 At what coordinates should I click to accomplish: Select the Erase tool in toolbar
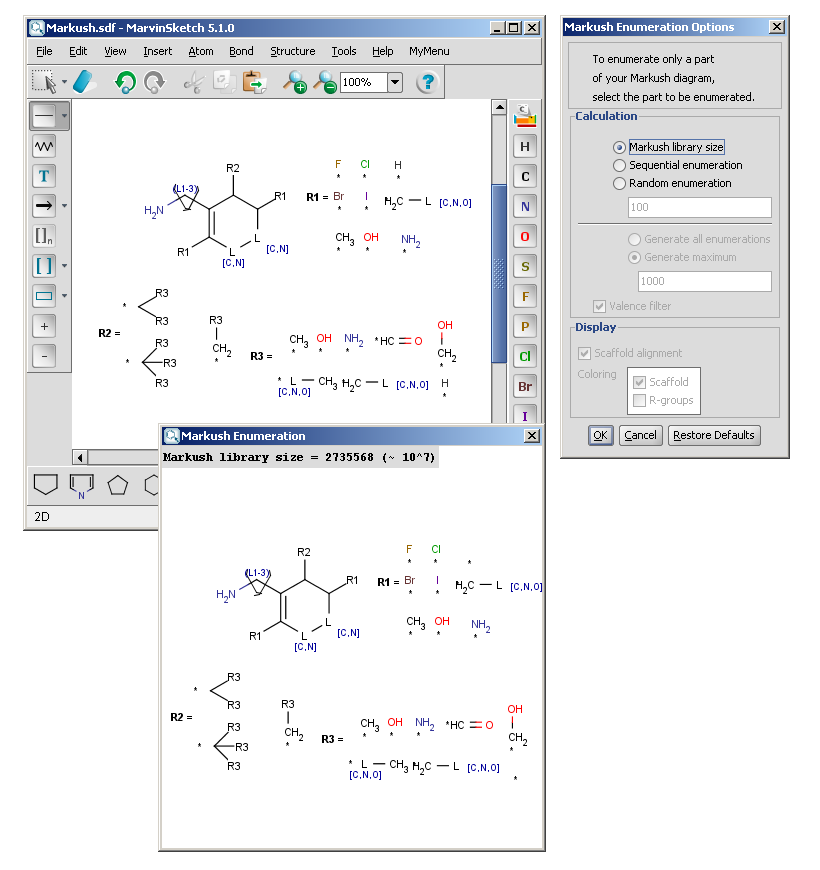[x=87, y=82]
